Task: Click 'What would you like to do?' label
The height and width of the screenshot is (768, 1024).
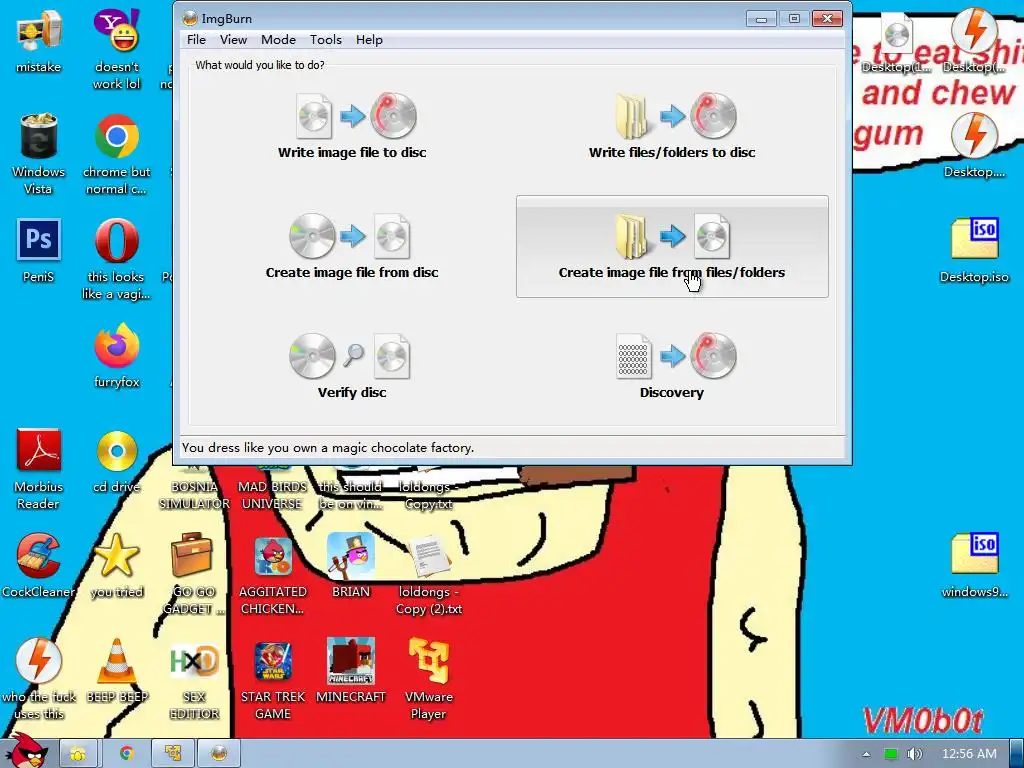Action: pyautogui.click(x=260, y=65)
